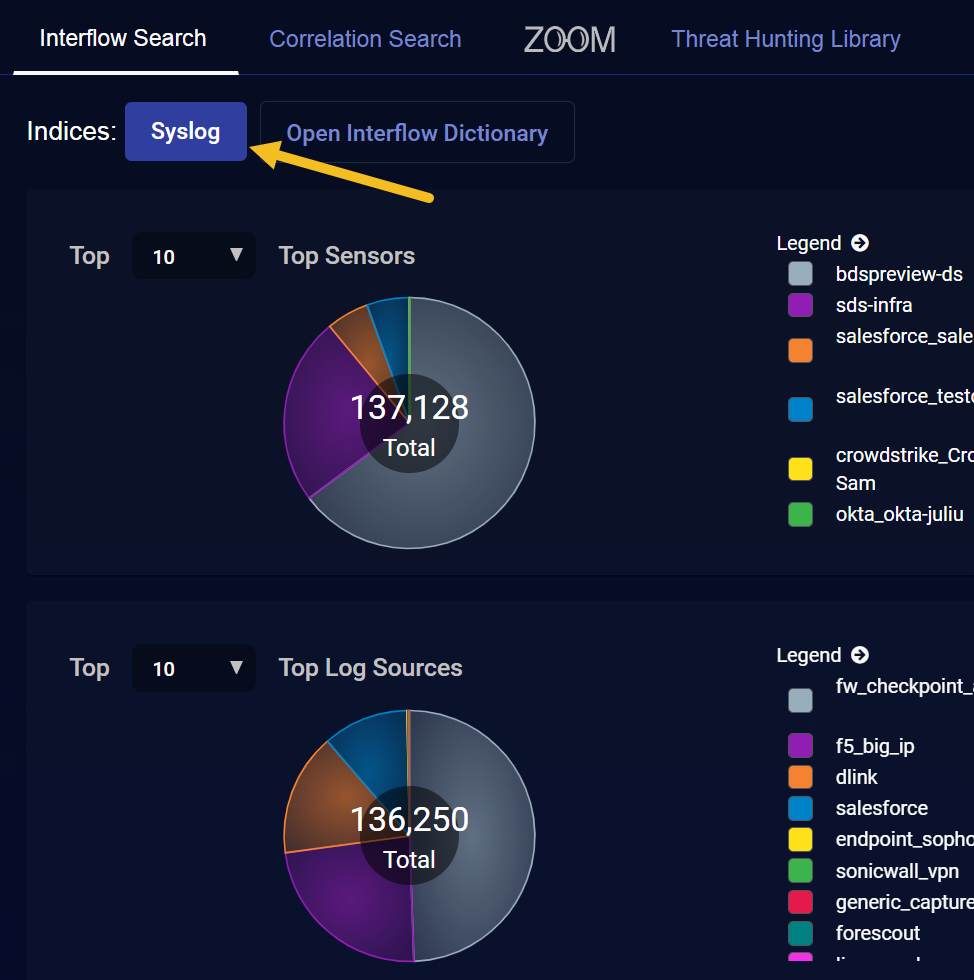Open the Top Log Sources count dropdown
Image resolution: width=974 pixels, height=980 pixels.
pos(194,668)
